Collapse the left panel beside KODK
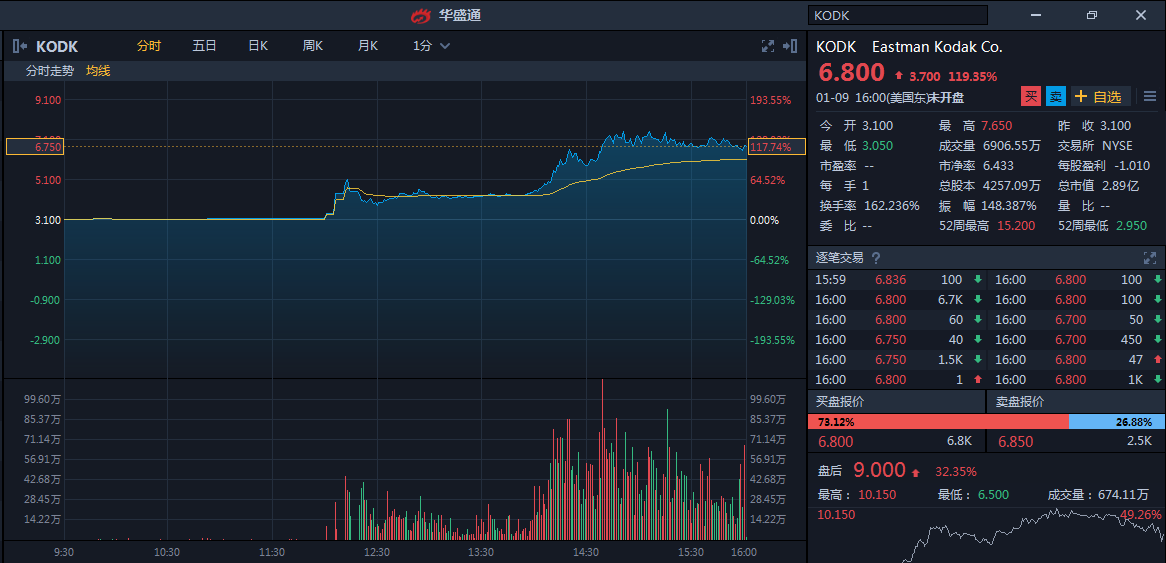Screen dimensions: 1166x563 click(20, 46)
